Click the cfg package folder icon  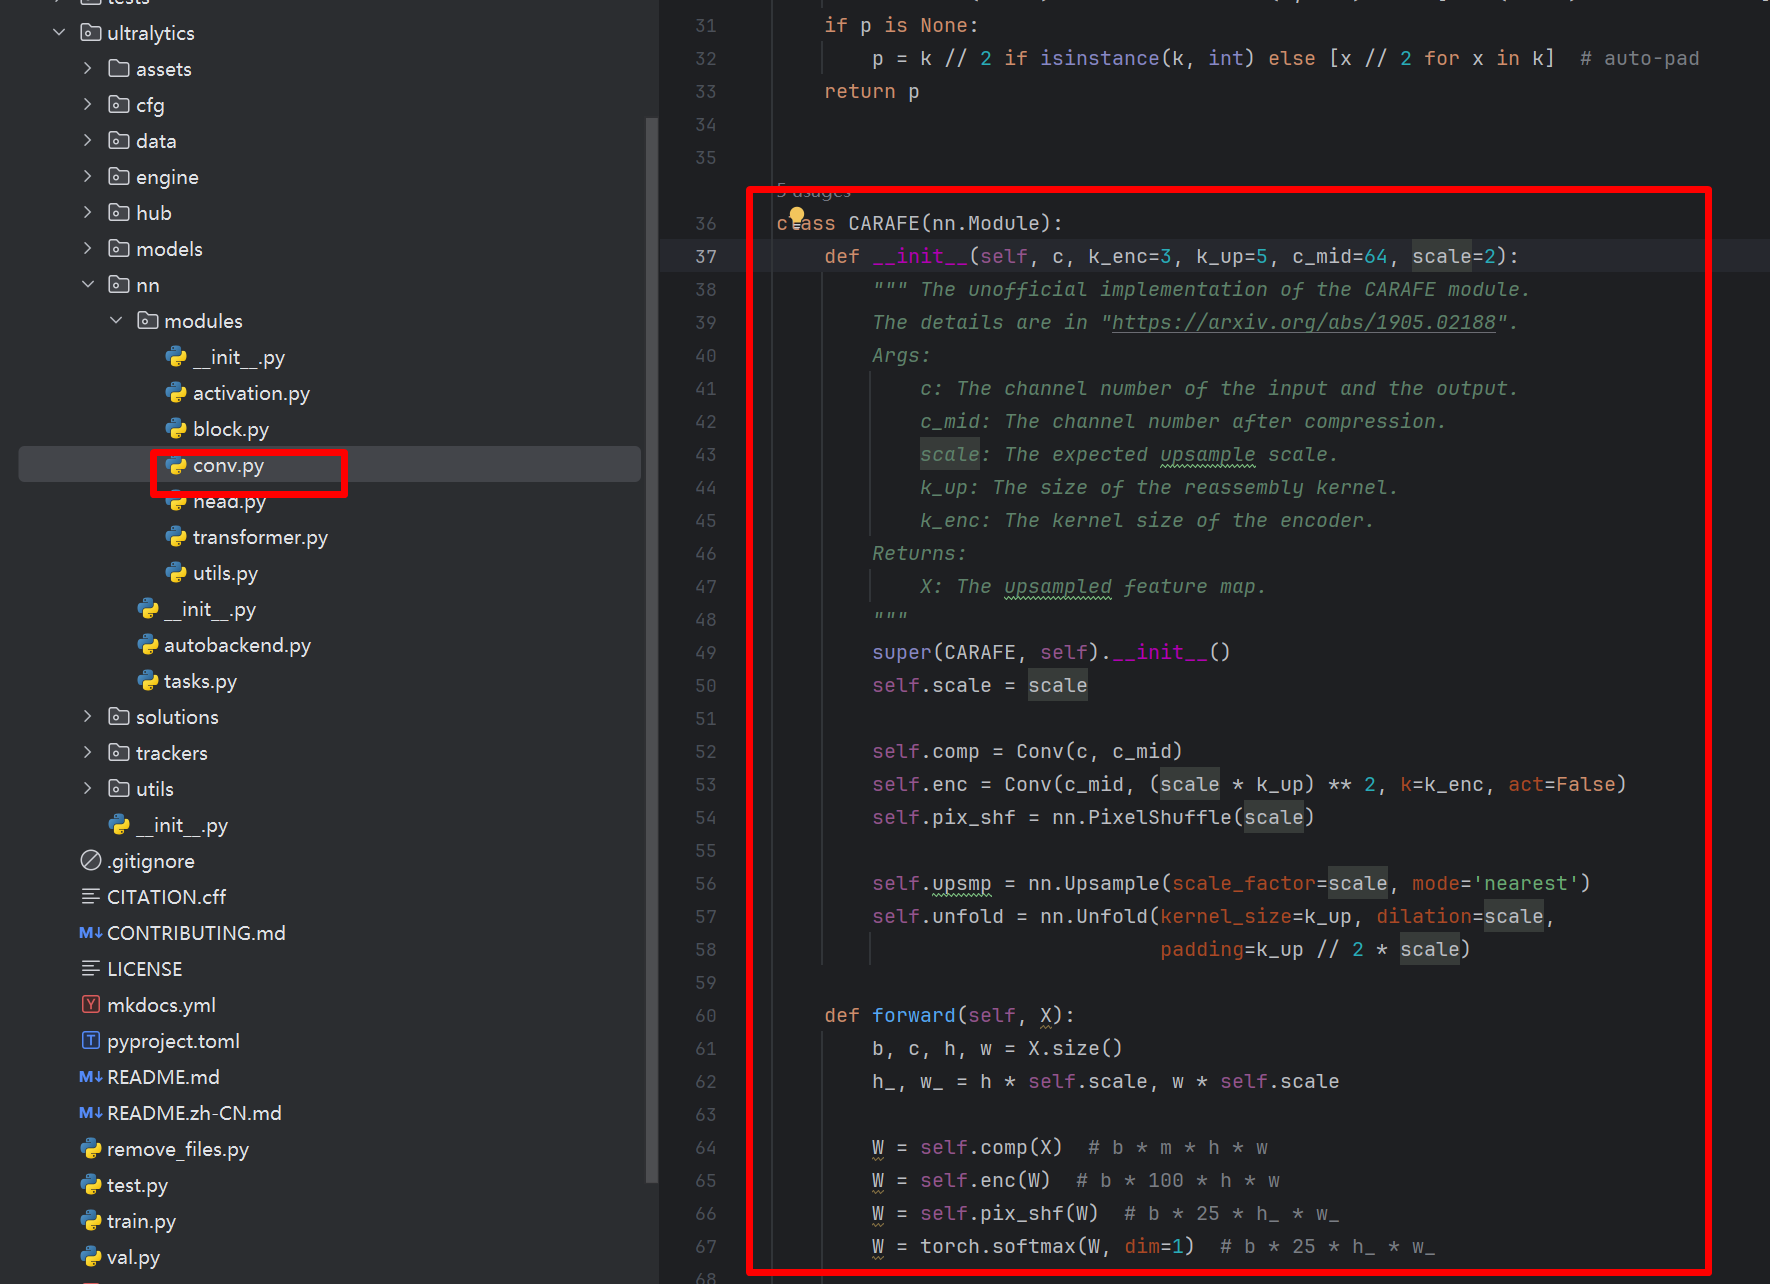[x=119, y=105]
